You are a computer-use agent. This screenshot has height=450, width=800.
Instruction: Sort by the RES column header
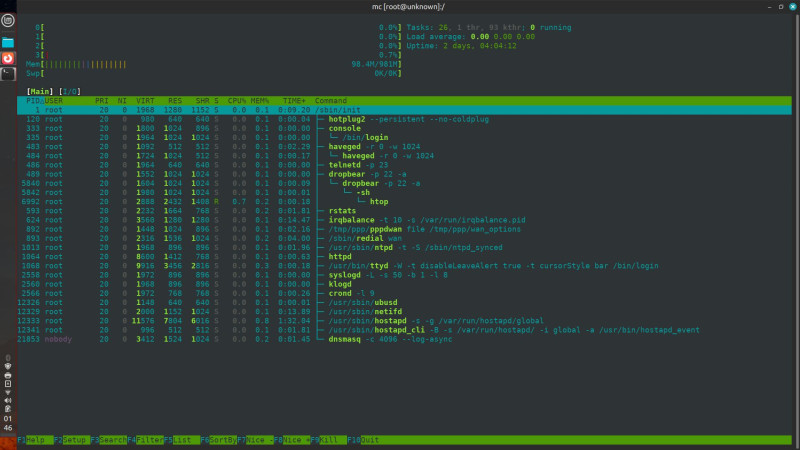174,101
